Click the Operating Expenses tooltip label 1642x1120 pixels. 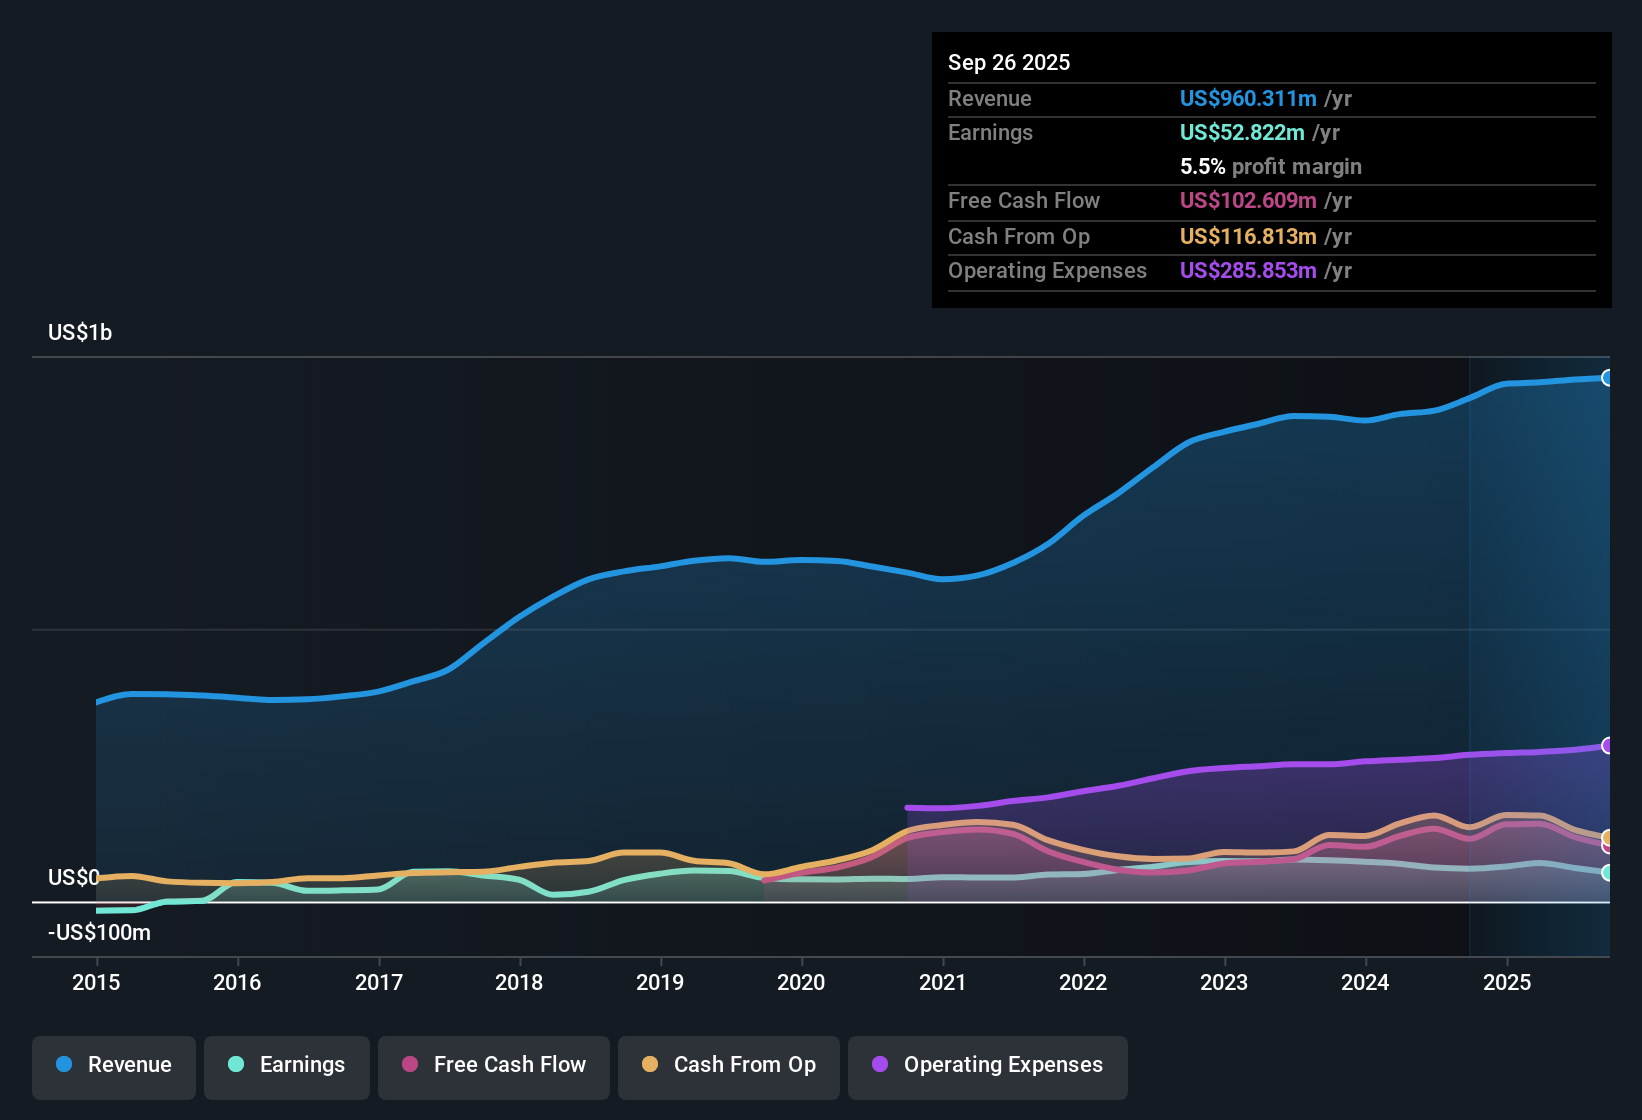(1047, 270)
